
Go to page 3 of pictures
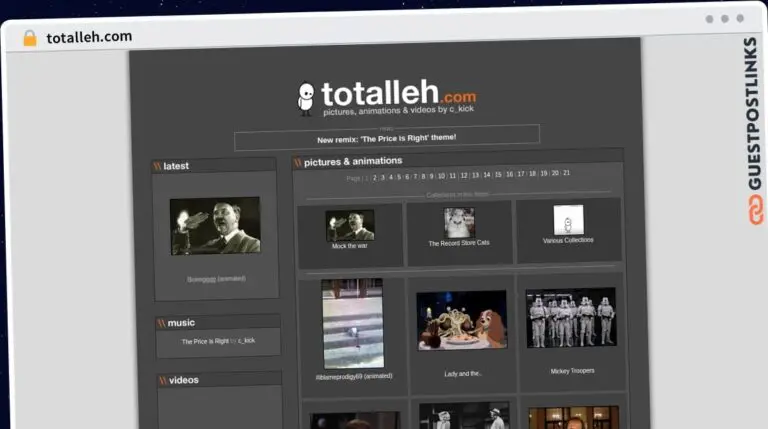point(383,177)
